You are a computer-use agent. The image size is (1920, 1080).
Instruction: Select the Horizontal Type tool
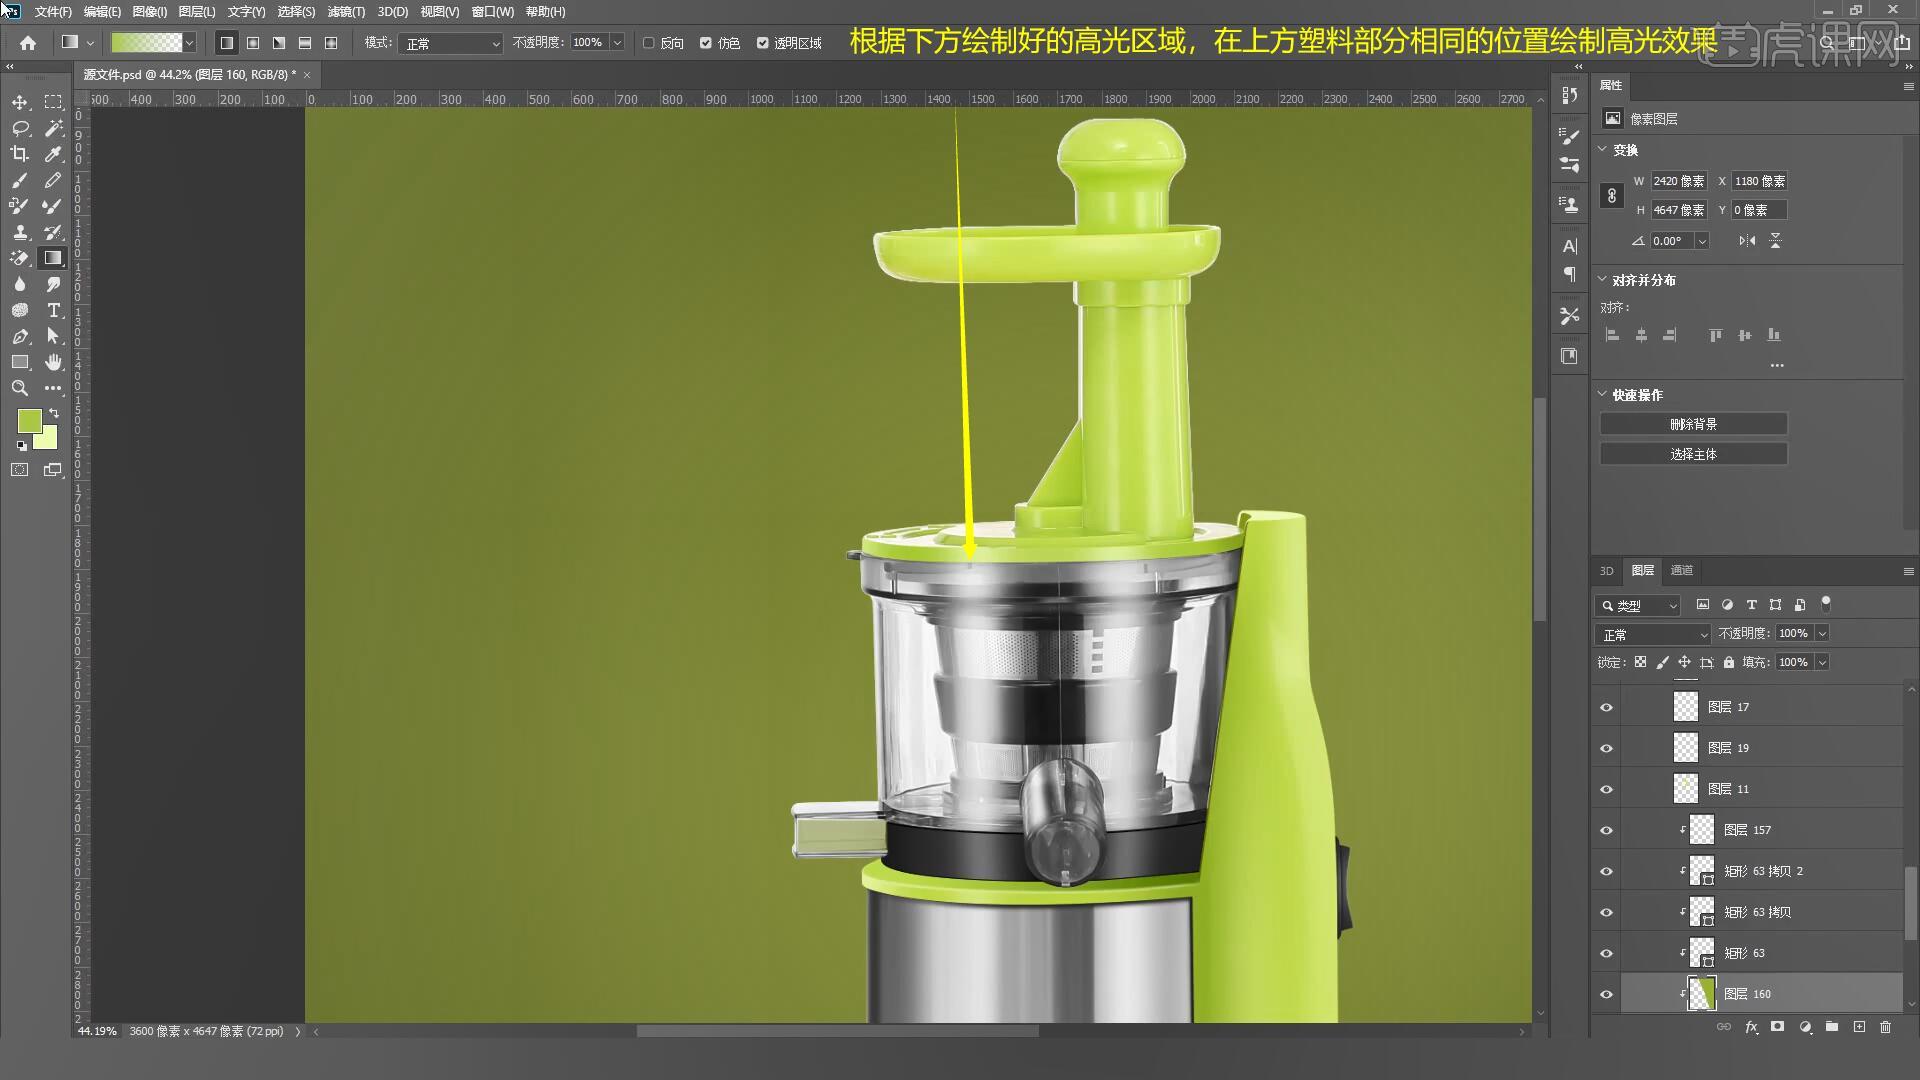click(x=53, y=310)
